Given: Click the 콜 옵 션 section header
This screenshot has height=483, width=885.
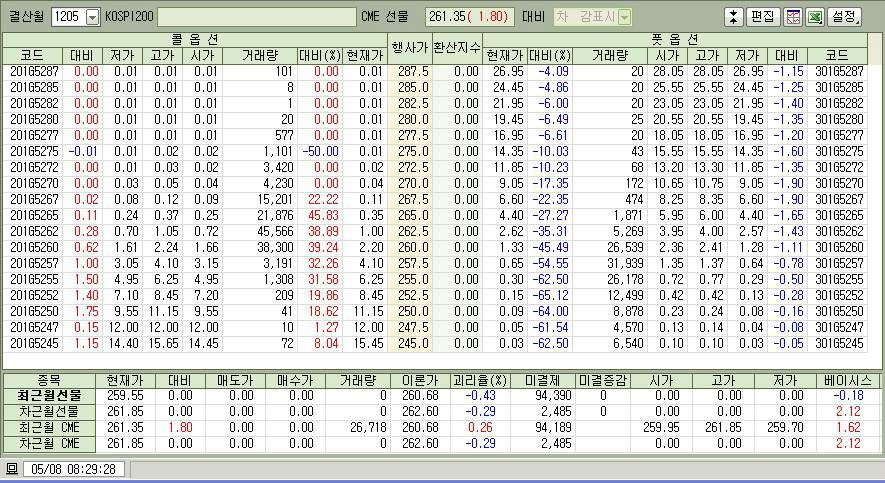Looking at the screenshot, I should [195, 39].
